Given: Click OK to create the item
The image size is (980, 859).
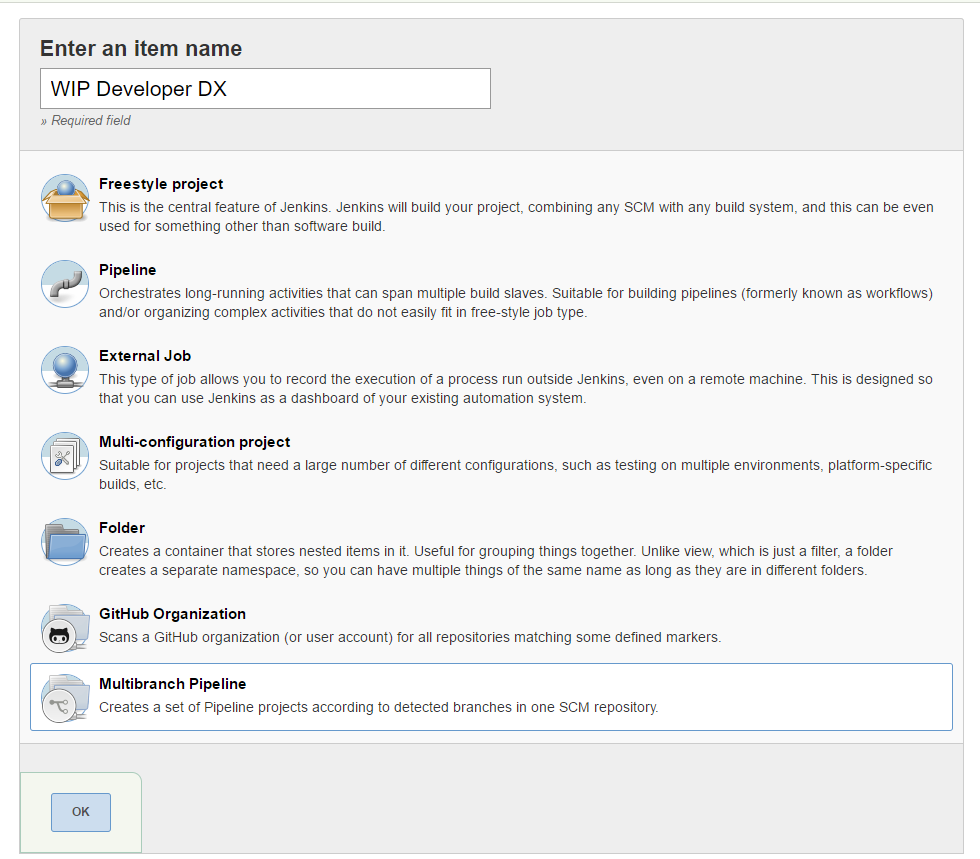Looking at the screenshot, I should click(x=81, y=811).
